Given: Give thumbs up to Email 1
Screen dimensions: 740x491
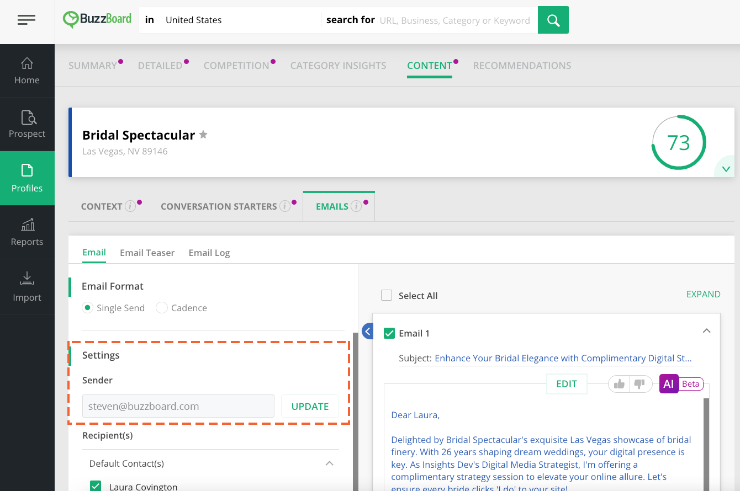Looking at the screenshot, I should [619, 384].
